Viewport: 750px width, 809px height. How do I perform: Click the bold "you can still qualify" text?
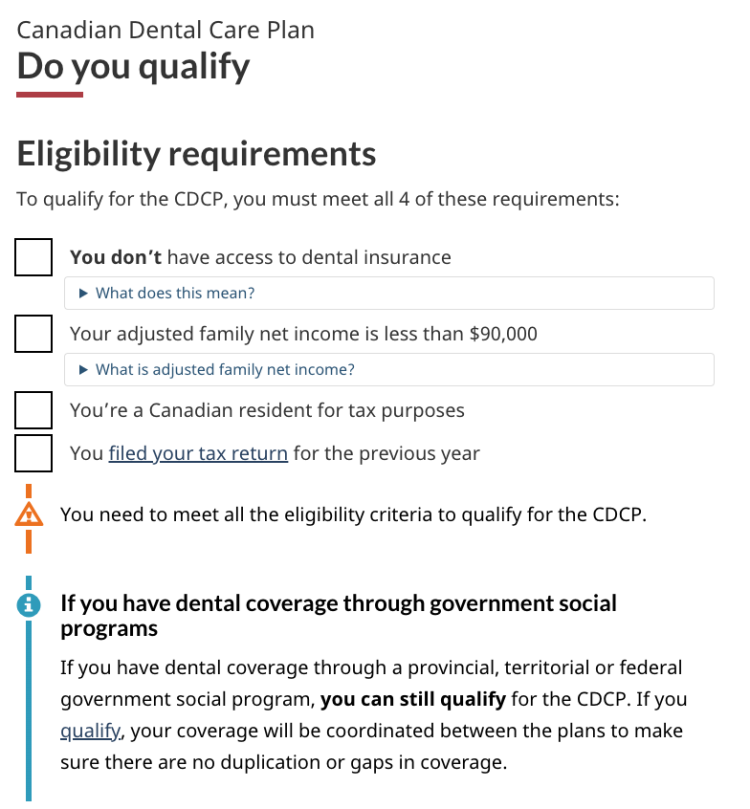point(413,699)
